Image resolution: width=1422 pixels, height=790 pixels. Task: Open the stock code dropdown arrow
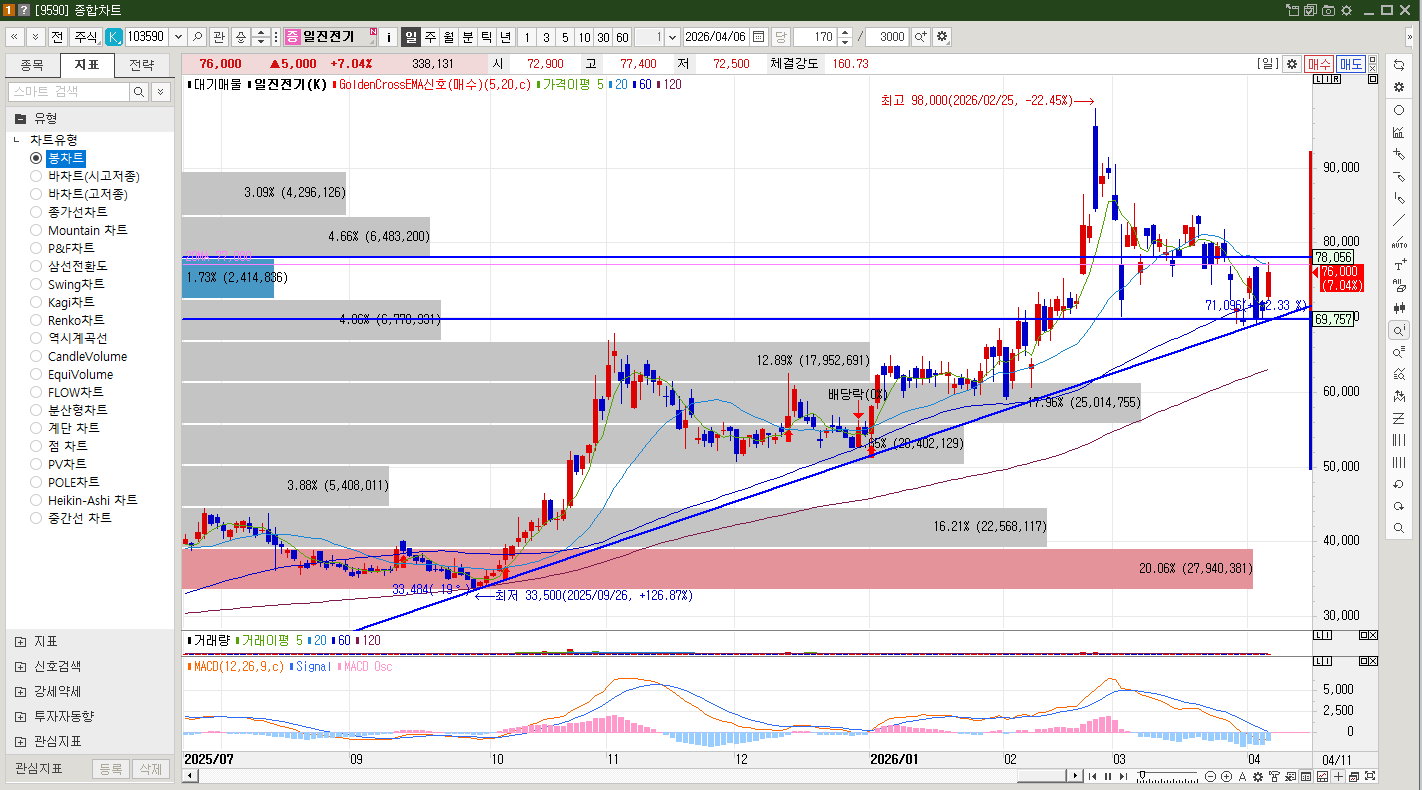[x=179, y=37]
